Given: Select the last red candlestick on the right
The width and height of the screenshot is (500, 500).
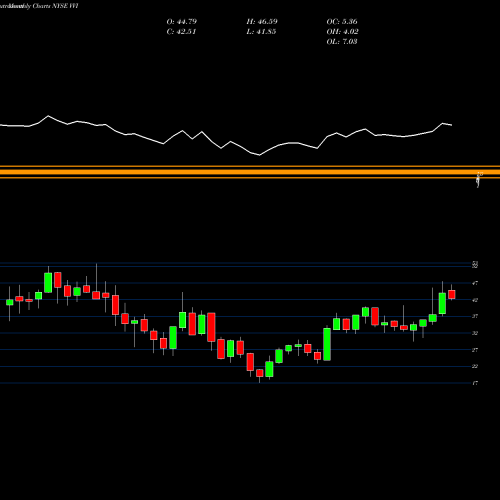Looking at the screenshot, I should pyautogui.click(x=452, y=294).
